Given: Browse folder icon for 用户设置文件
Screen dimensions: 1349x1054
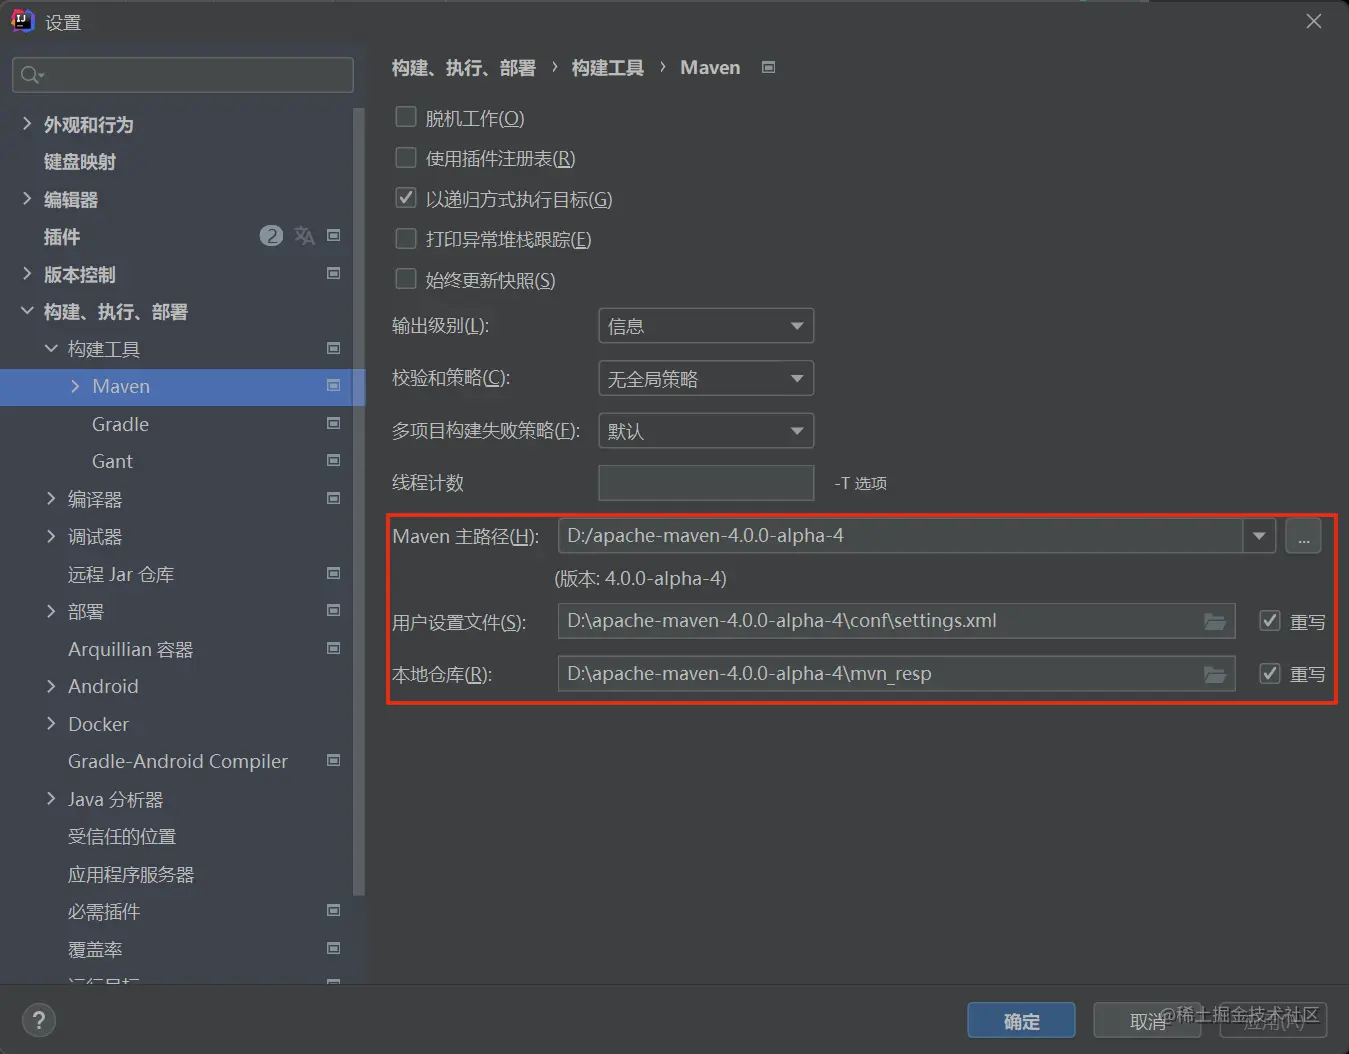Looking at the screenshot, I should pyautogui.click(x=1215, y=621).
